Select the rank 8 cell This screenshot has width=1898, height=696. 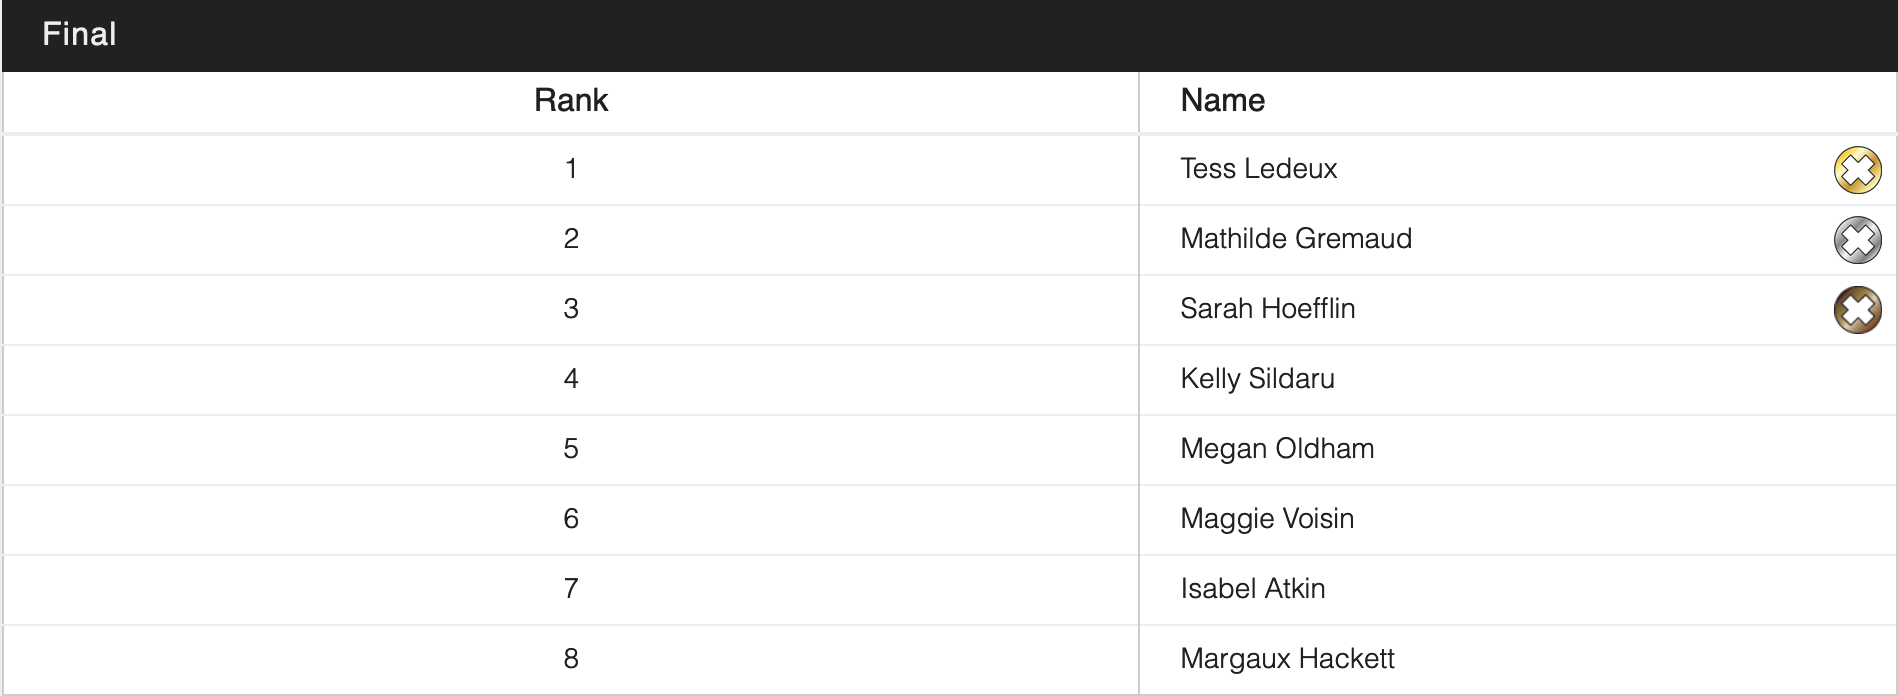pyautogui.click(x=571, y=659)
